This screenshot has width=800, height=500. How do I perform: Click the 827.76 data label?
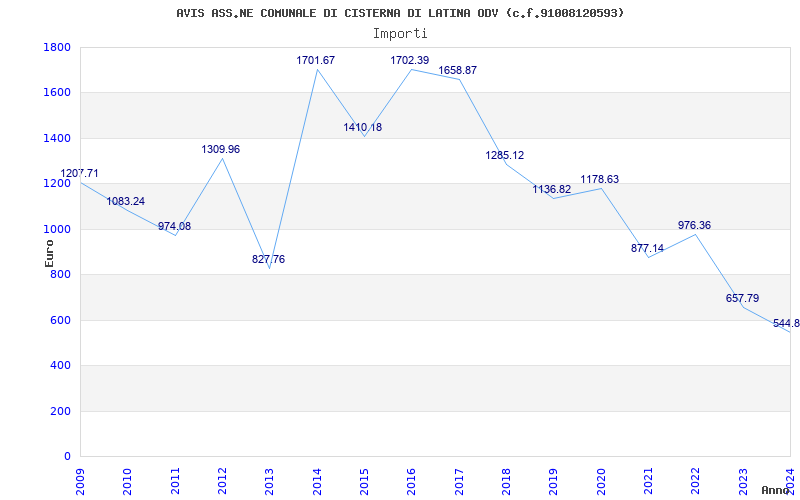(268, 260)
